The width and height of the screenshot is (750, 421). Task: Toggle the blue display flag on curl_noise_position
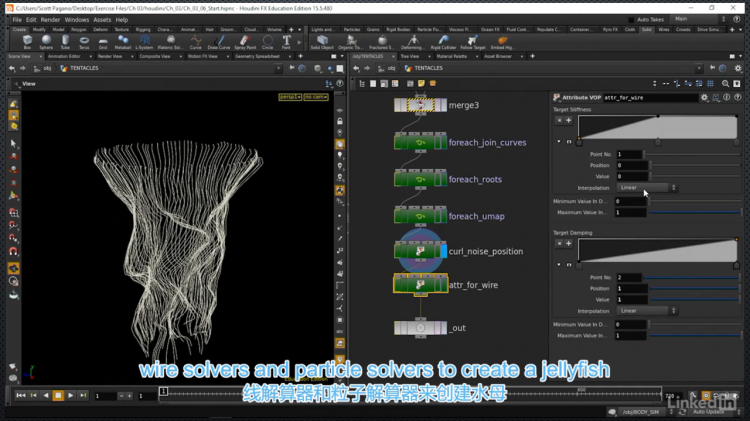(x=443, y=251)
